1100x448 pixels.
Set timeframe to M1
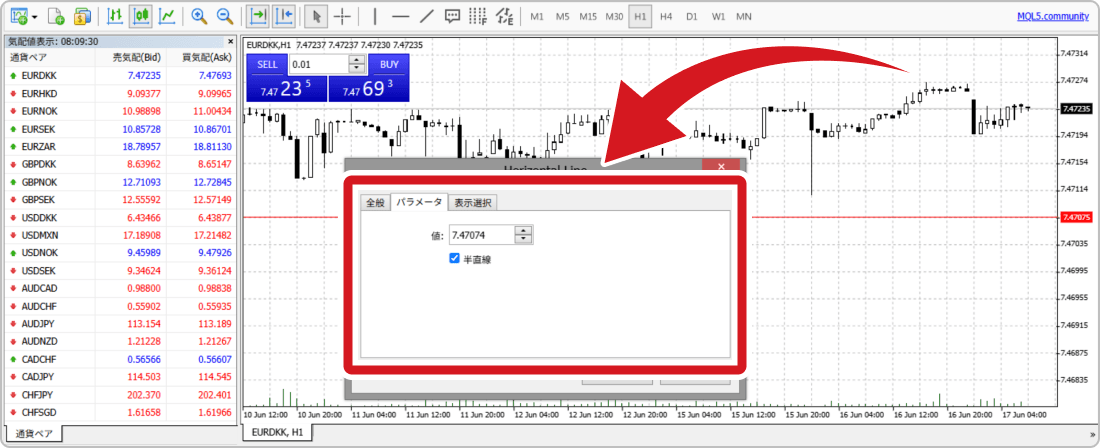coord(537,15)
